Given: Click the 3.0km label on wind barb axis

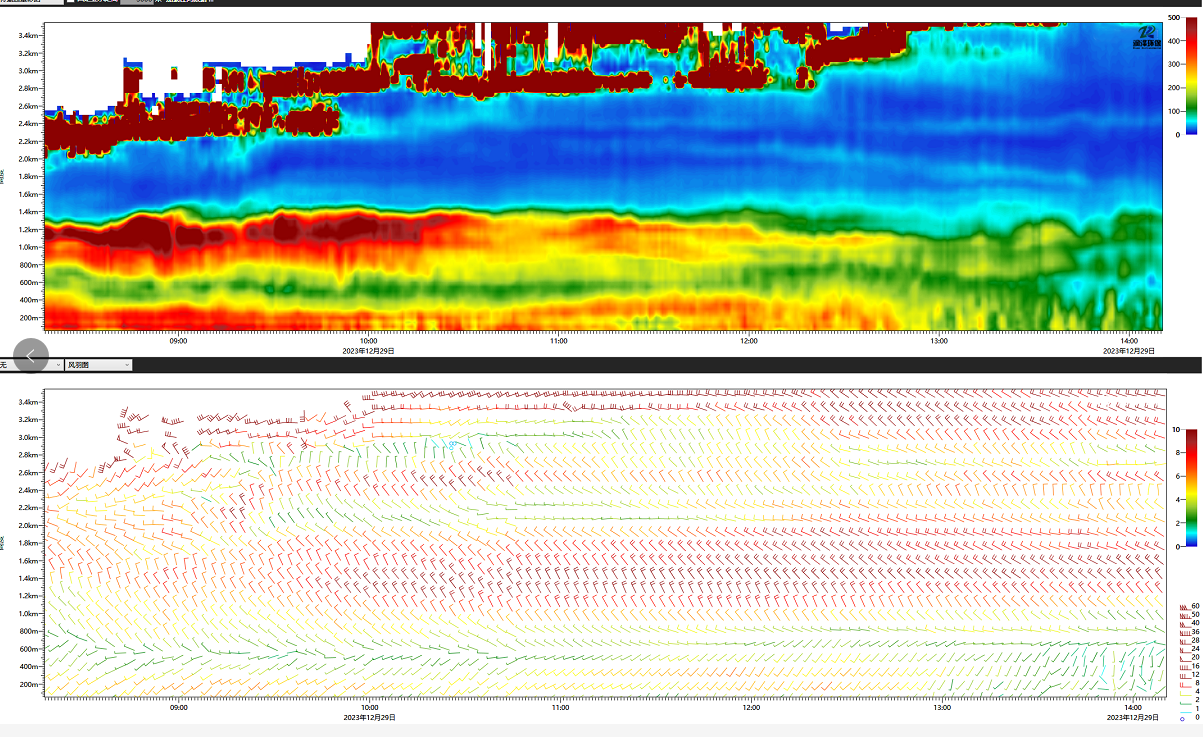Looking at the screenshot, I should pos(28,437).
